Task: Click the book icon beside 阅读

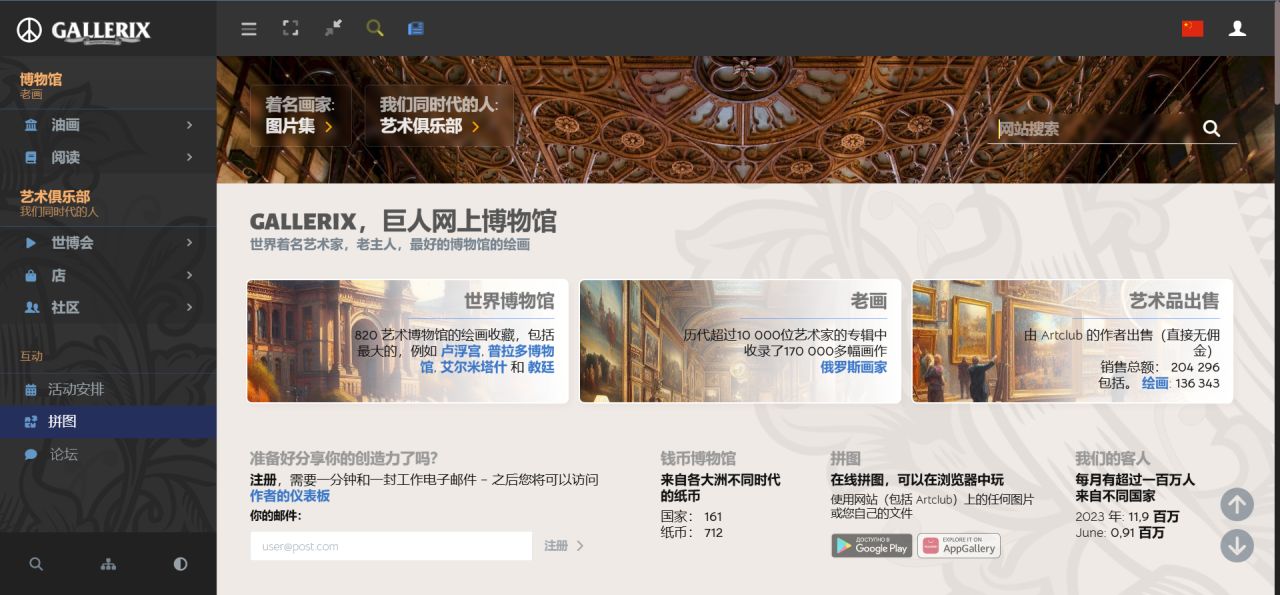Action: click(x=31, y=157)
